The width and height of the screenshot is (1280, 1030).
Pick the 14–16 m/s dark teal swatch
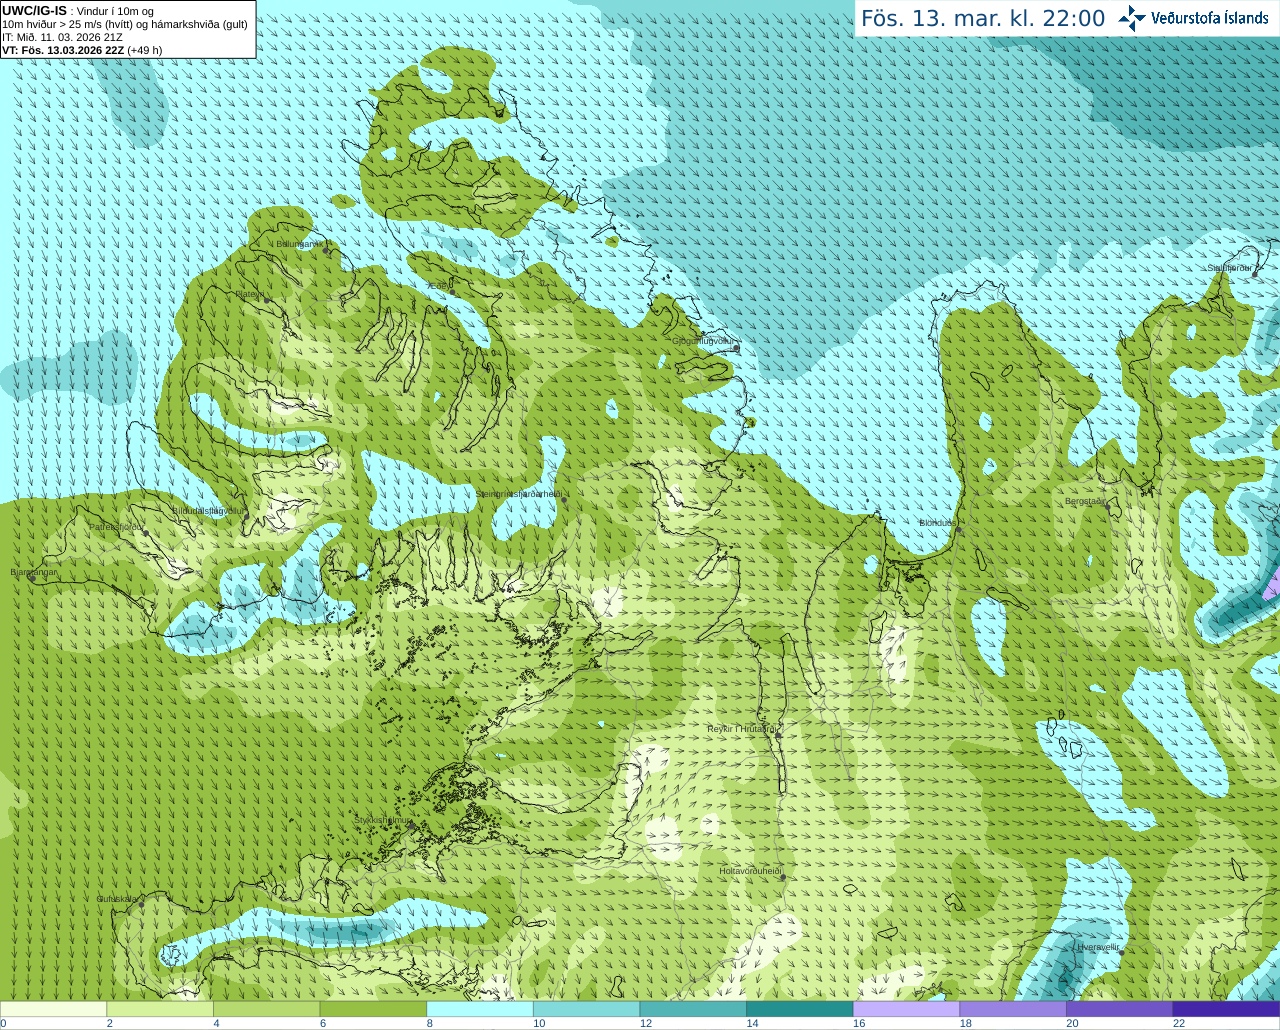point(800,1009)
